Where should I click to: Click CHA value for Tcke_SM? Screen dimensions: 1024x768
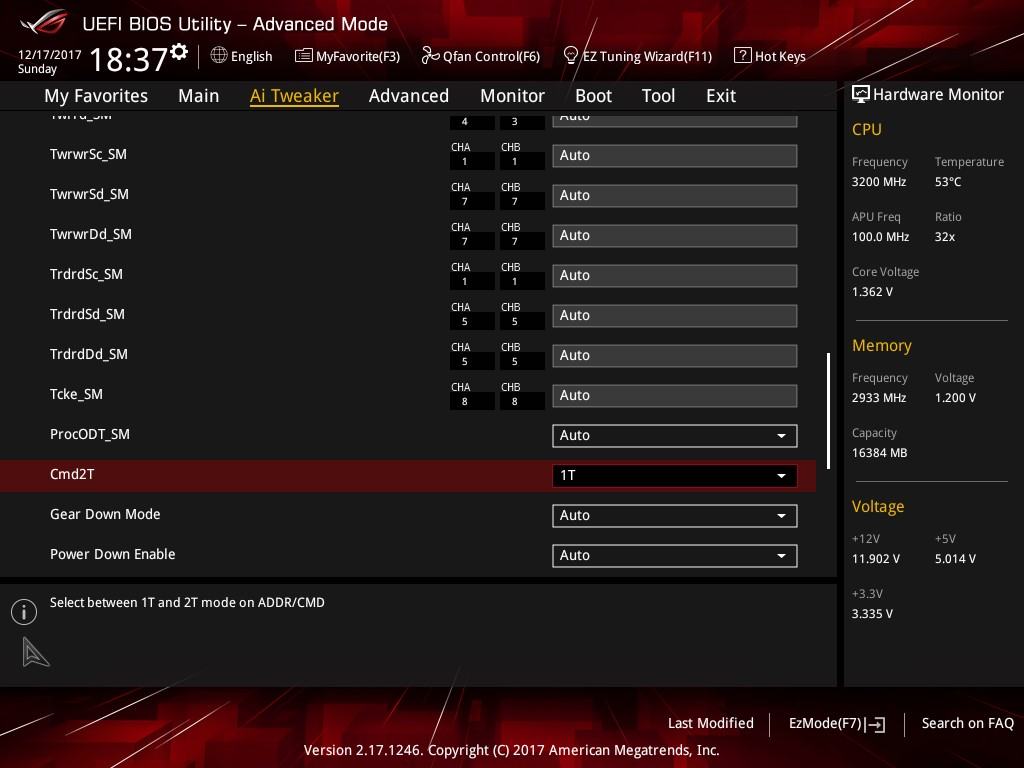tap(472, 402)
